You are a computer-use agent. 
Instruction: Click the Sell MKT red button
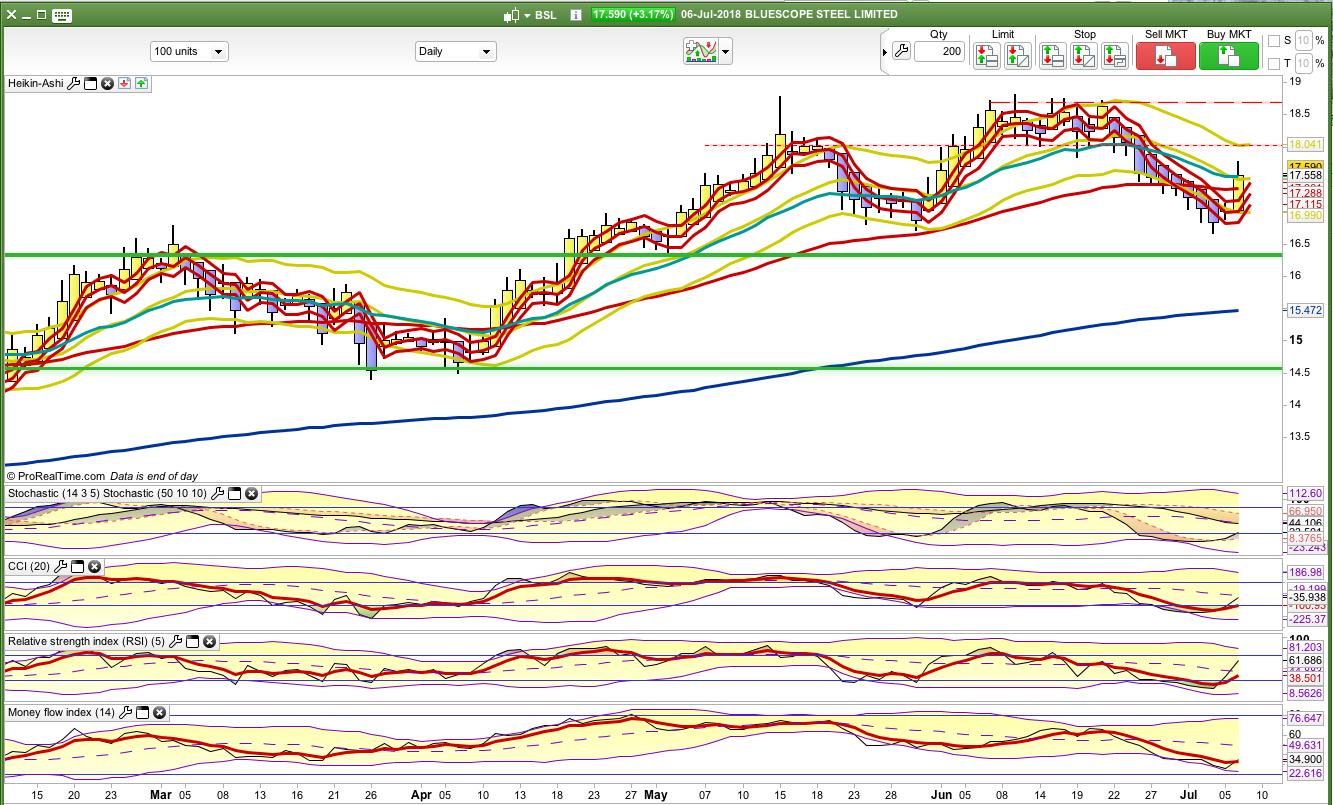point(1166,56)
